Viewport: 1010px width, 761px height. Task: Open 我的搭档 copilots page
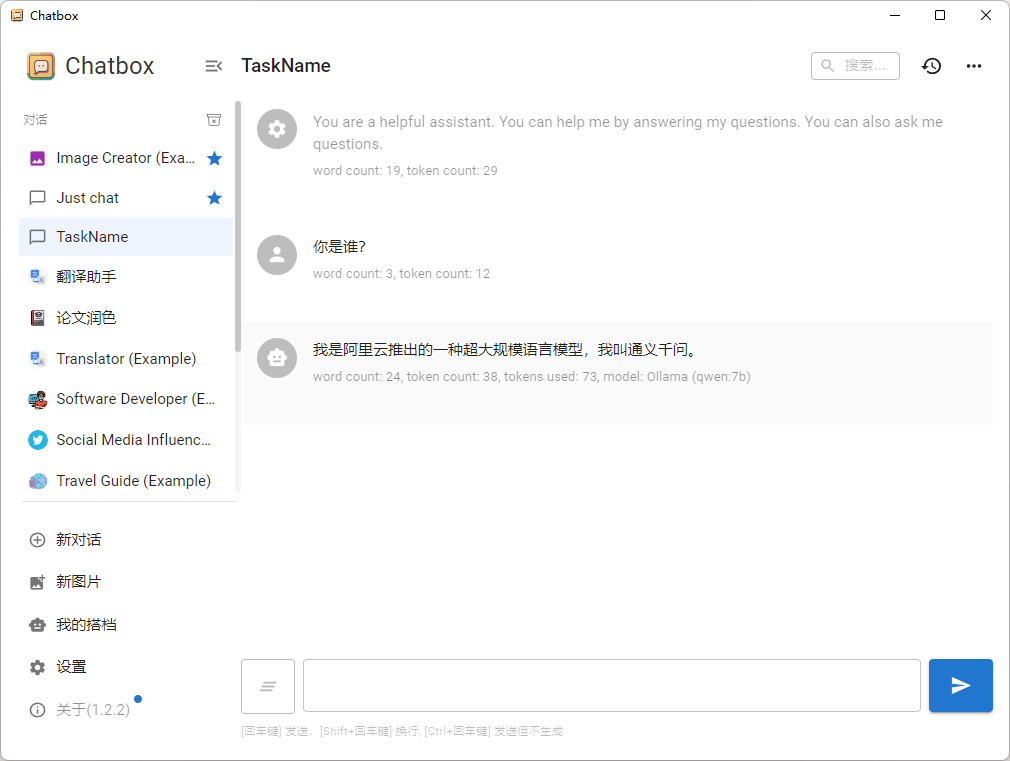[85, 625]
